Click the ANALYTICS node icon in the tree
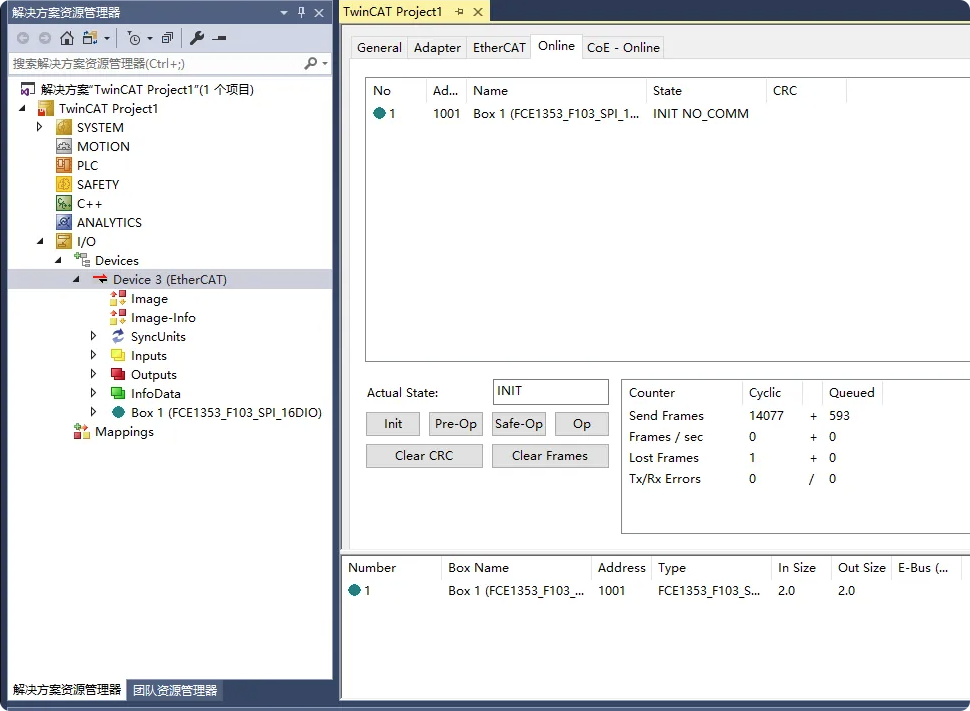 [x=64, y=223]
